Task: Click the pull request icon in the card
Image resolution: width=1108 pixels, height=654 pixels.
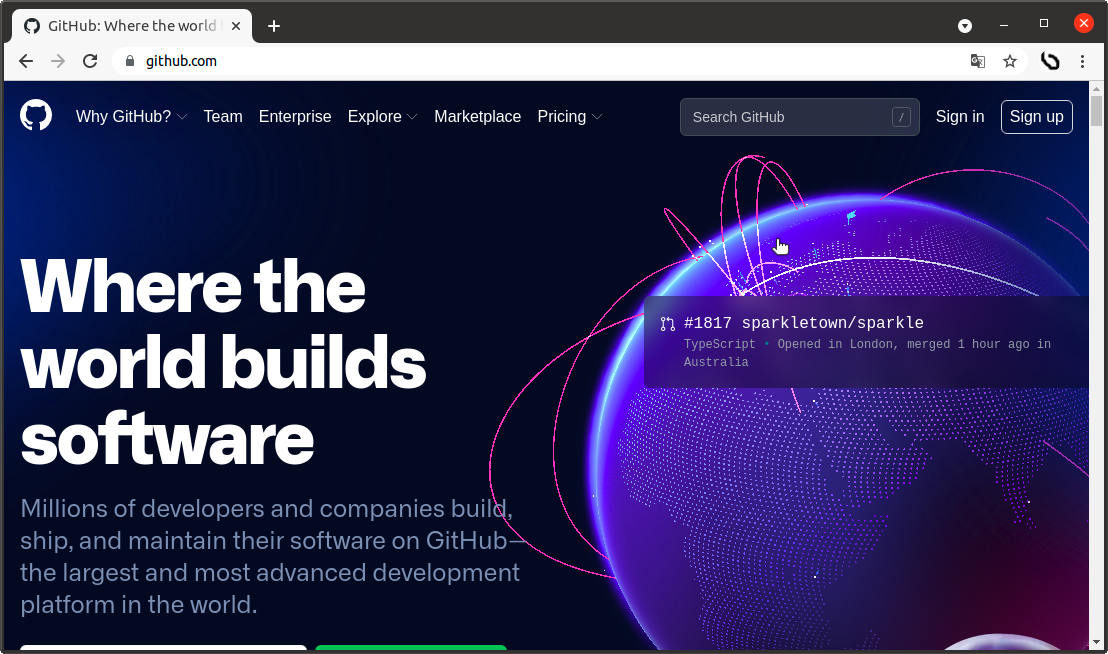Action: tap(667, 324)
